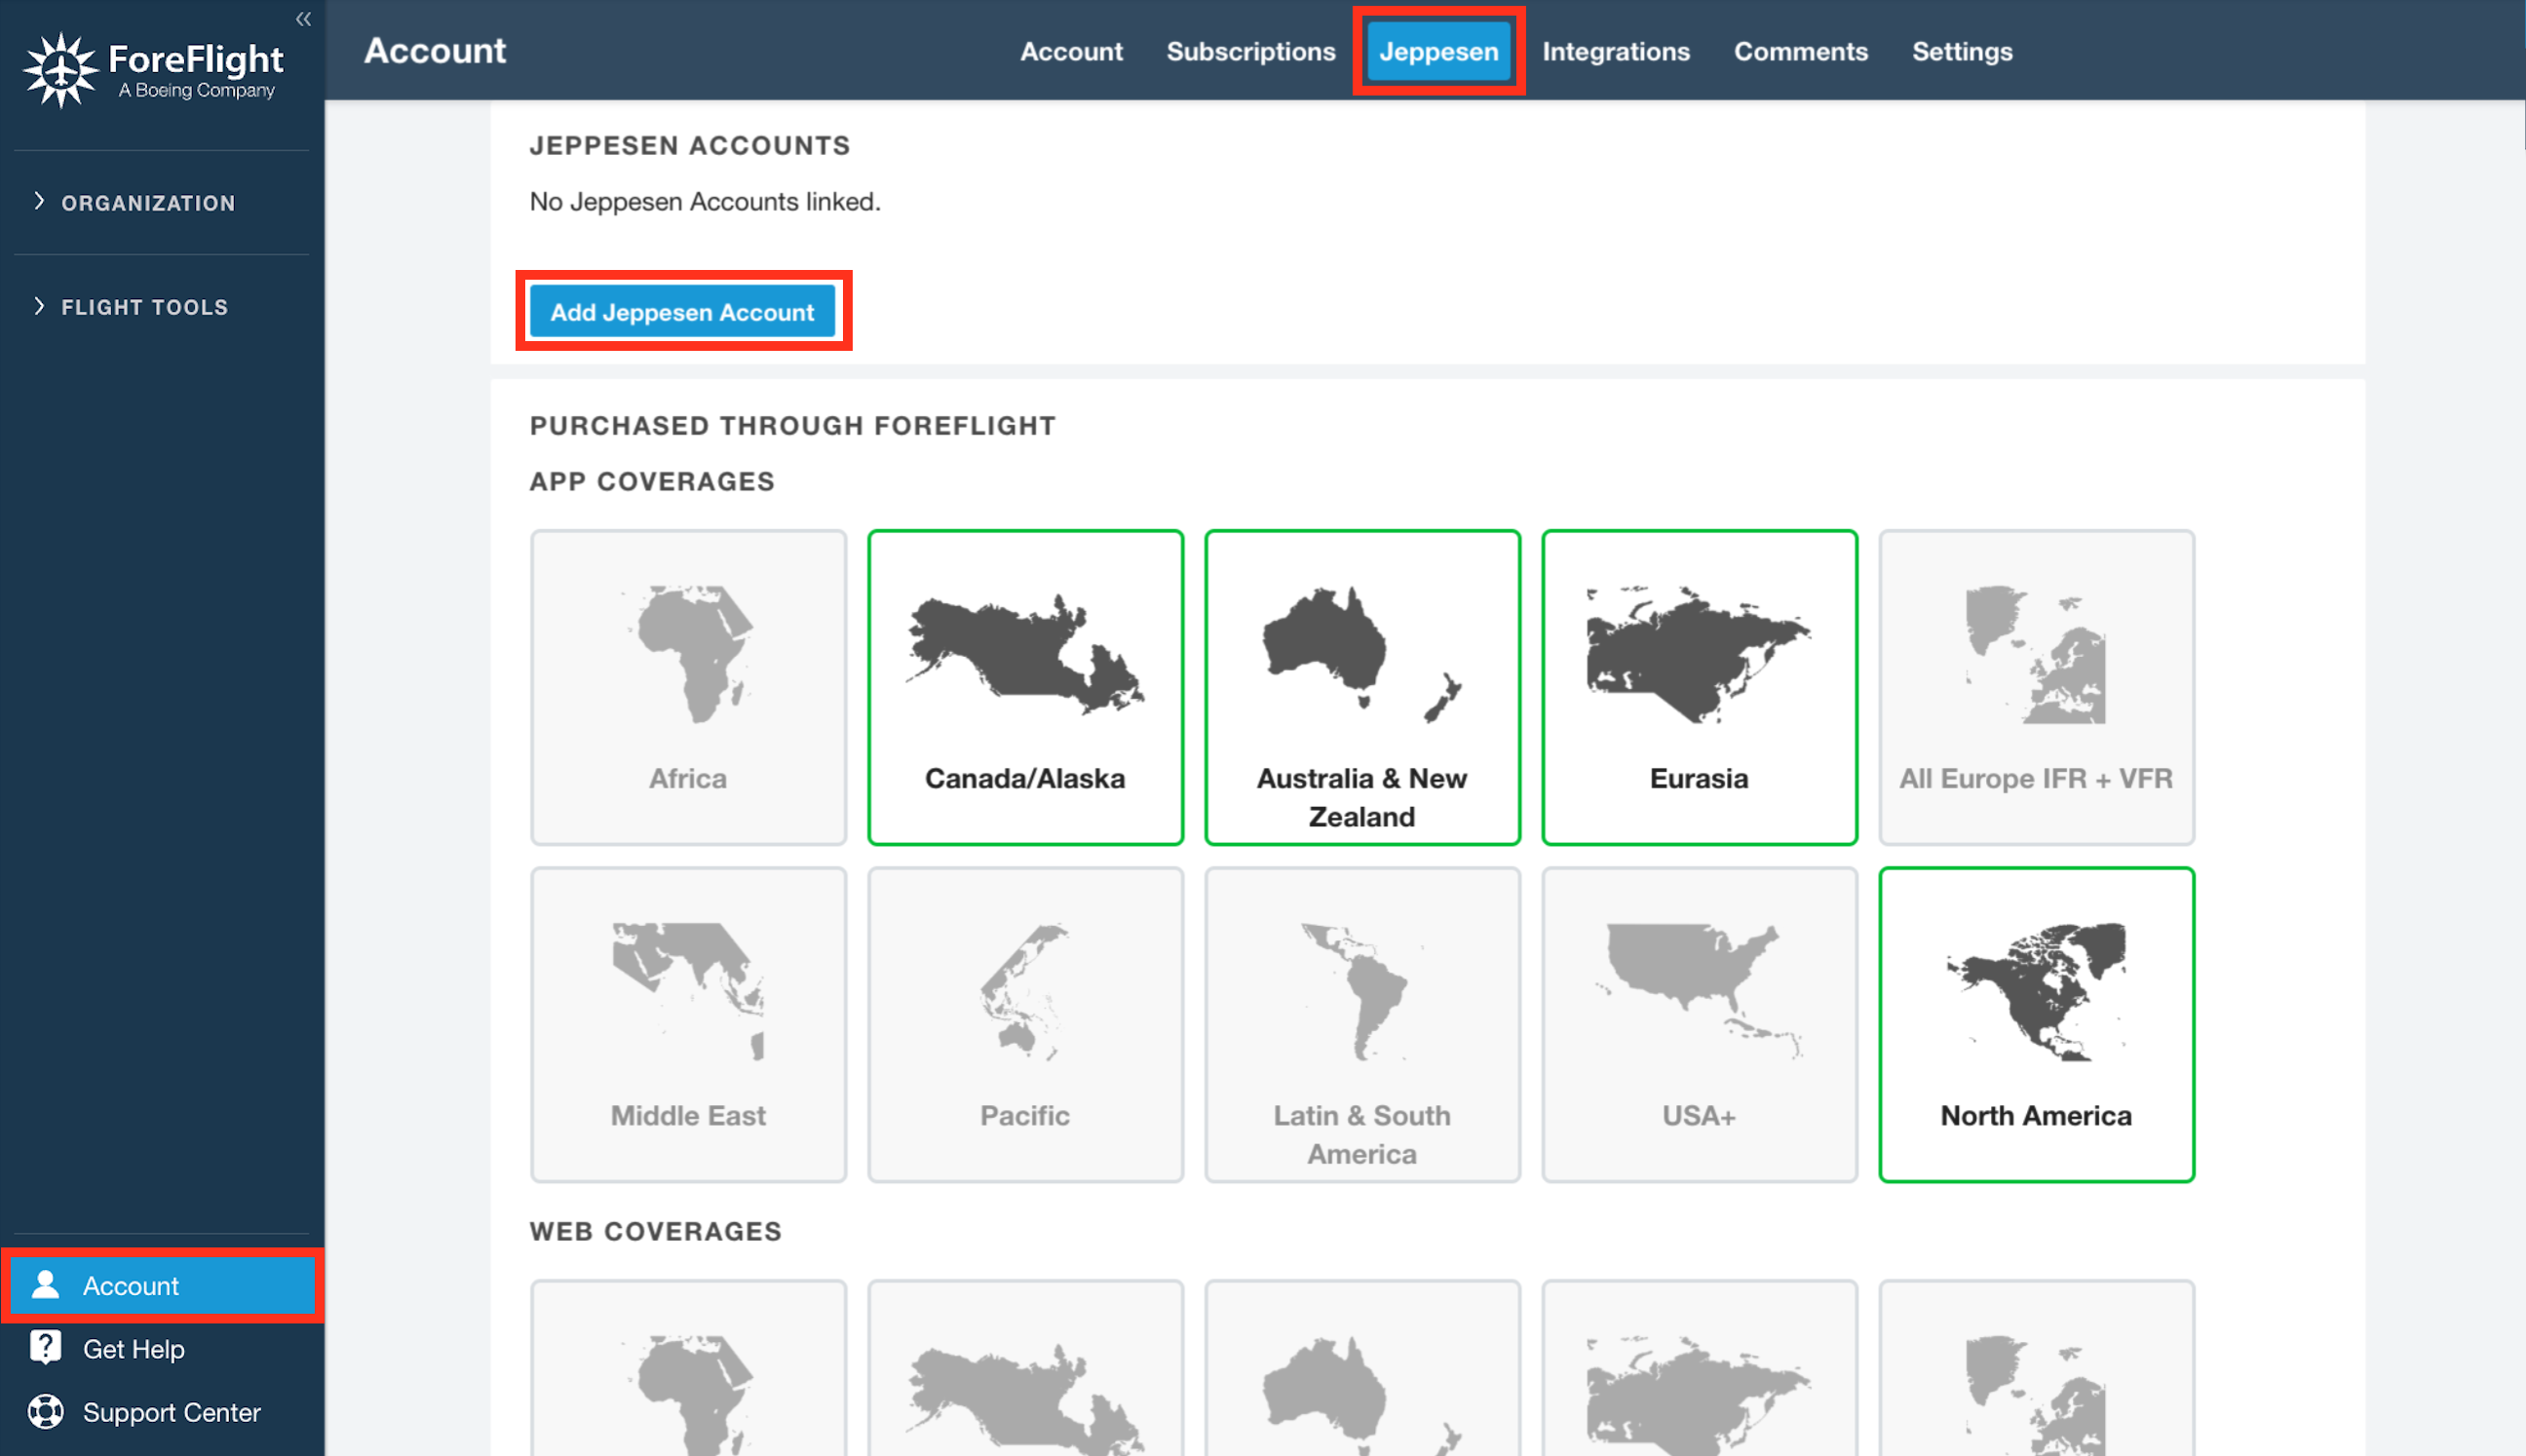Screen dimensions: 2526x1456
Task: Open the Integrations tab
Action: coord(1615,52)
